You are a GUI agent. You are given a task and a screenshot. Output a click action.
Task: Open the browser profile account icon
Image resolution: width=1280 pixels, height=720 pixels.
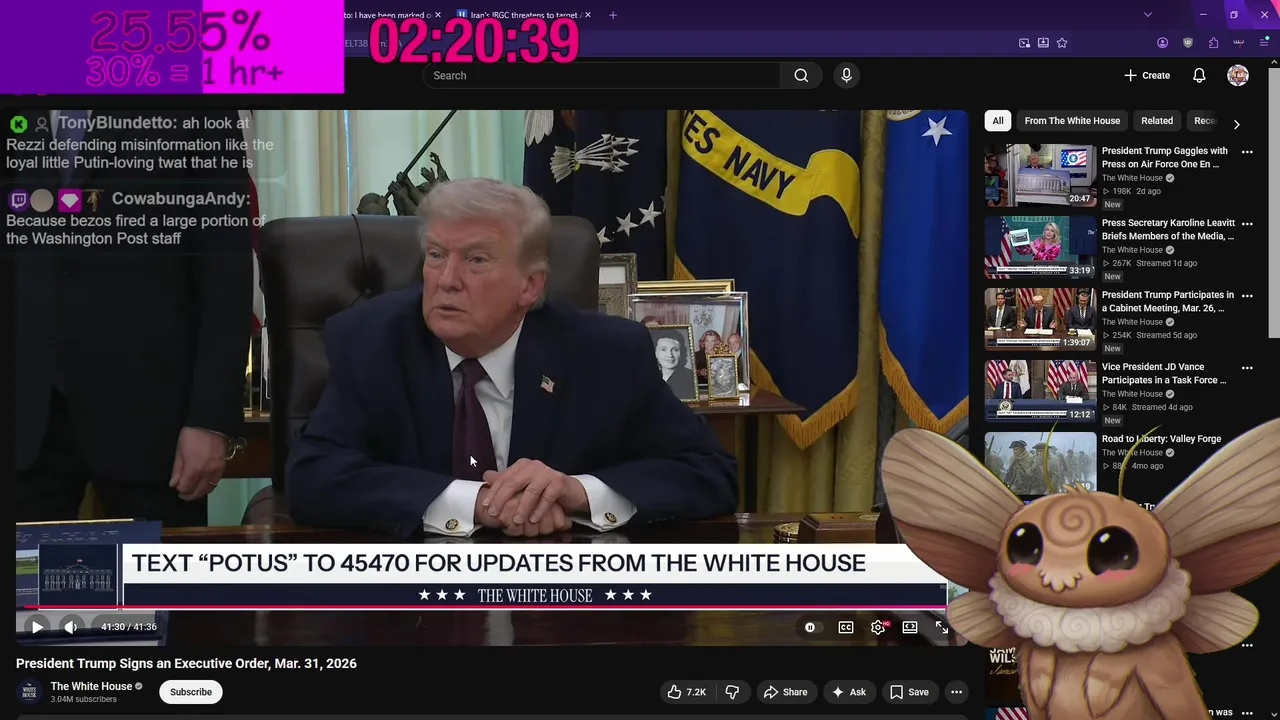(x=1162, y=43)
